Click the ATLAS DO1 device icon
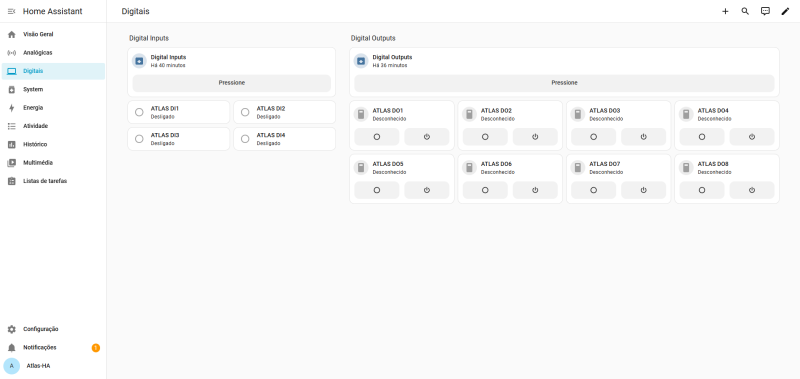Image resolution: width=800 pixels, height=379 pixels. (361, 114)
